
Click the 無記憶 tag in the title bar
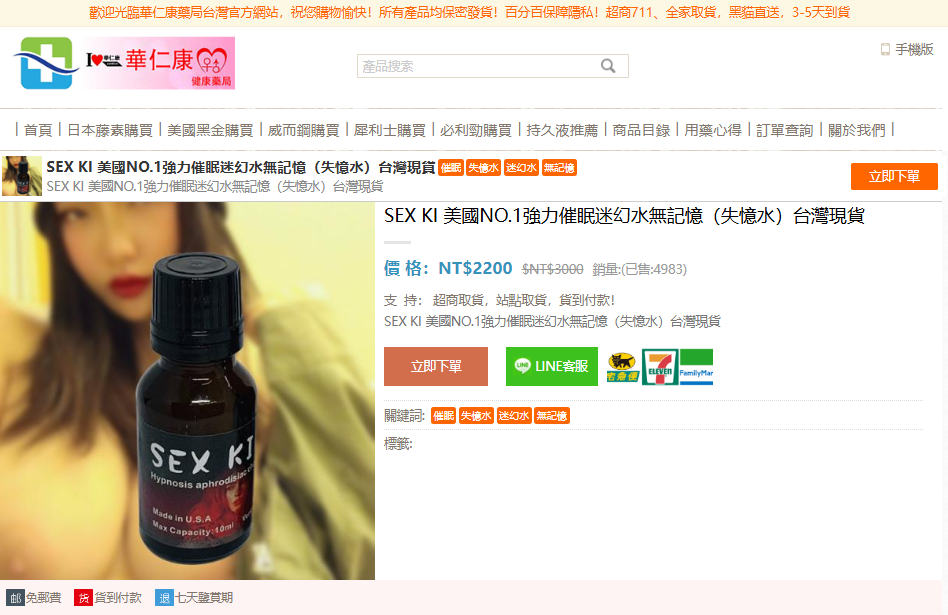coord(559,168)
